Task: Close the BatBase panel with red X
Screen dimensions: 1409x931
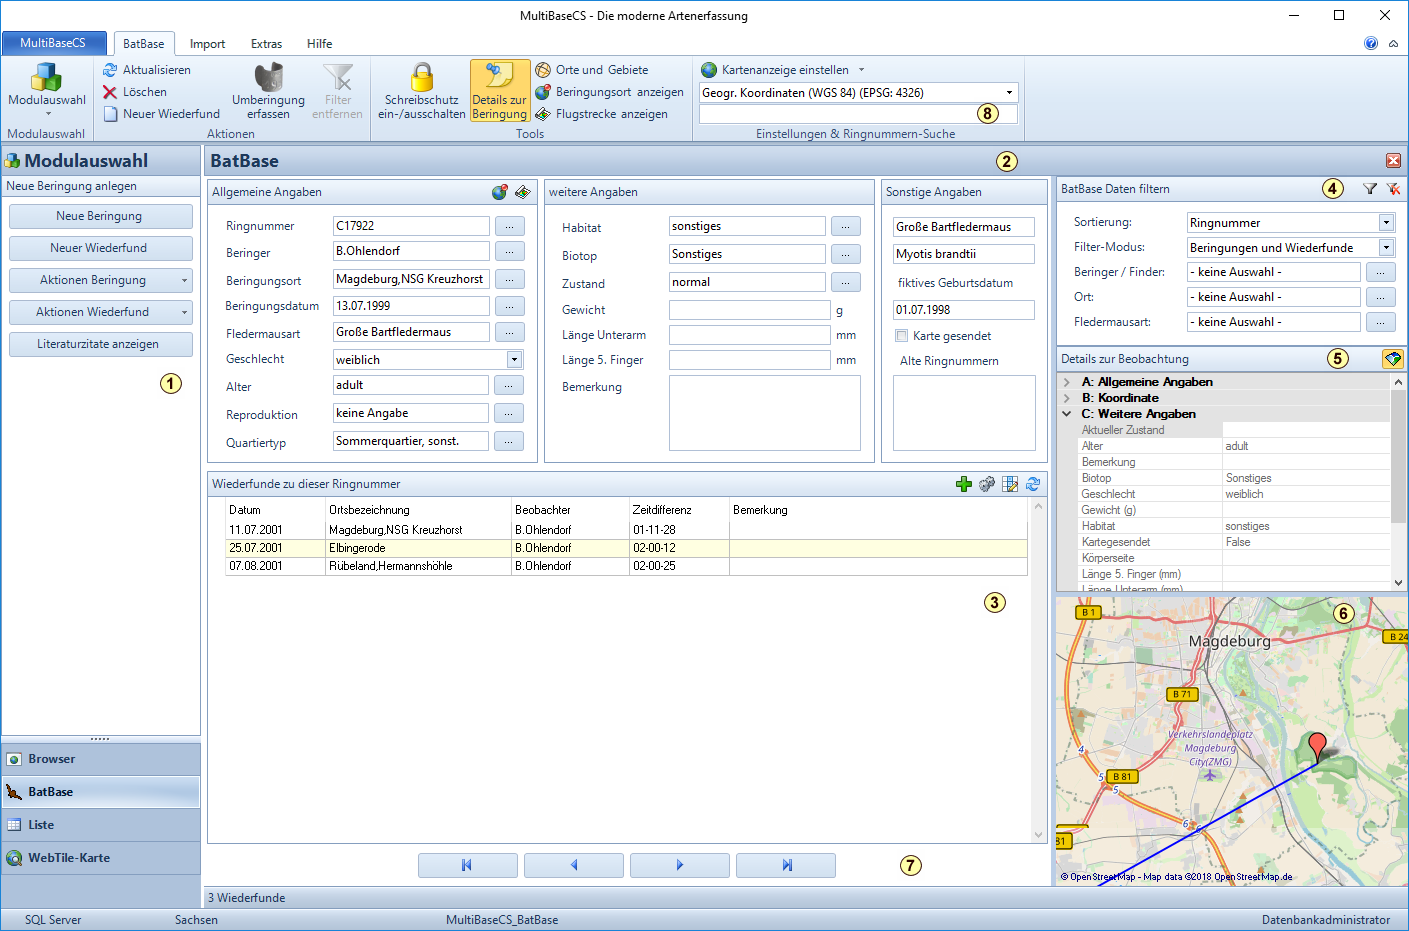Action: [x=1393, y=161]
